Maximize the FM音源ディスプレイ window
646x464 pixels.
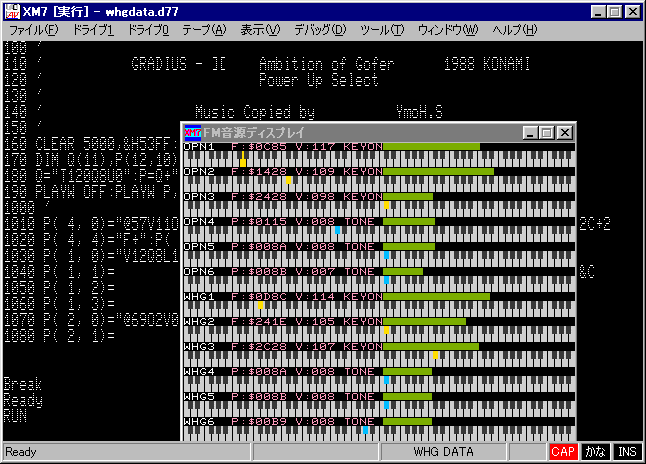[547, 133]
